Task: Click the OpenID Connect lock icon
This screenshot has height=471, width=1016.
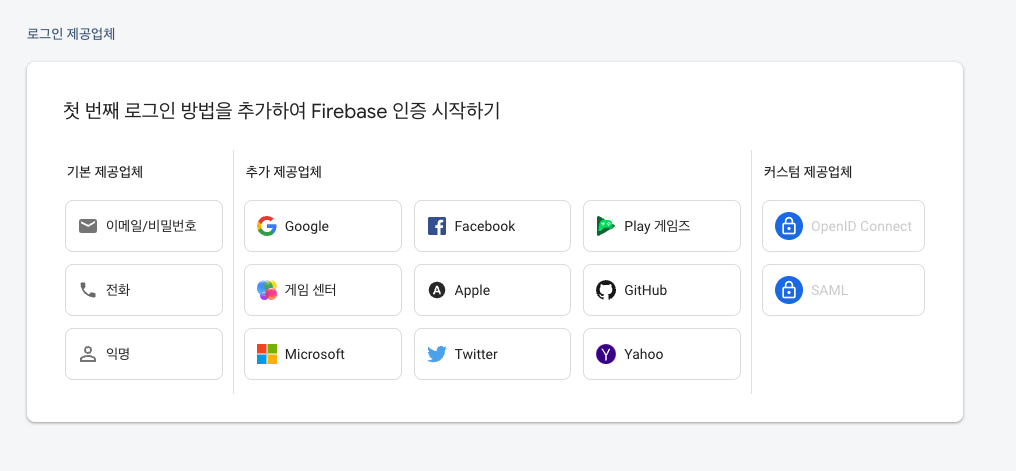Action: point(789,226)
